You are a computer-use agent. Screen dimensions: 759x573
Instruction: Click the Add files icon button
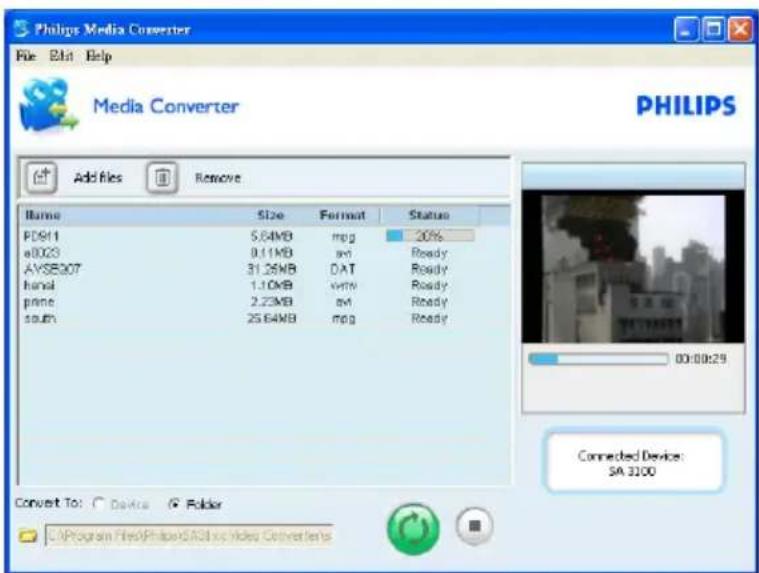42,177
